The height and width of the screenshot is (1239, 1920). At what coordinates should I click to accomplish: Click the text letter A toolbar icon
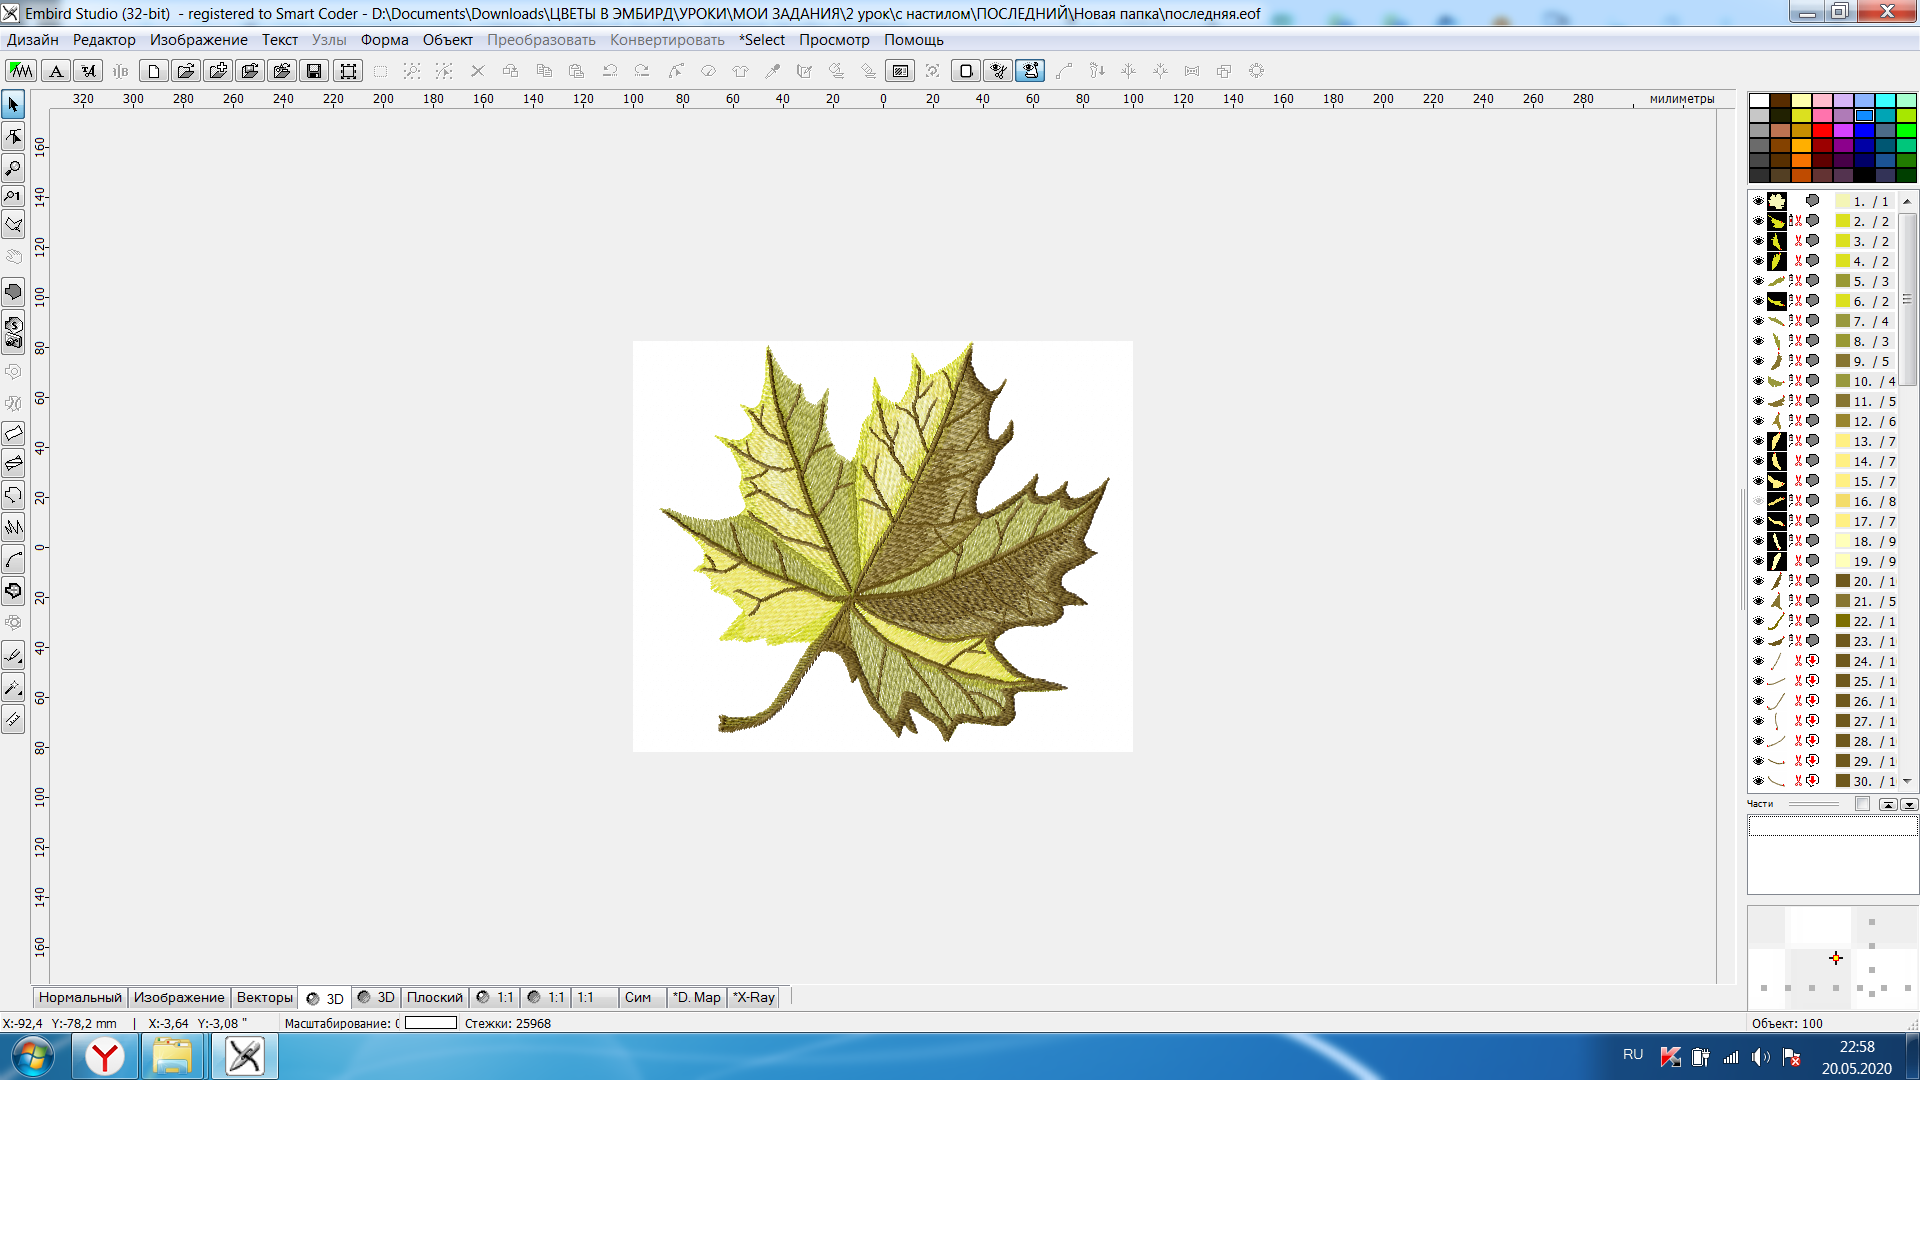click(x=57, y=71)
